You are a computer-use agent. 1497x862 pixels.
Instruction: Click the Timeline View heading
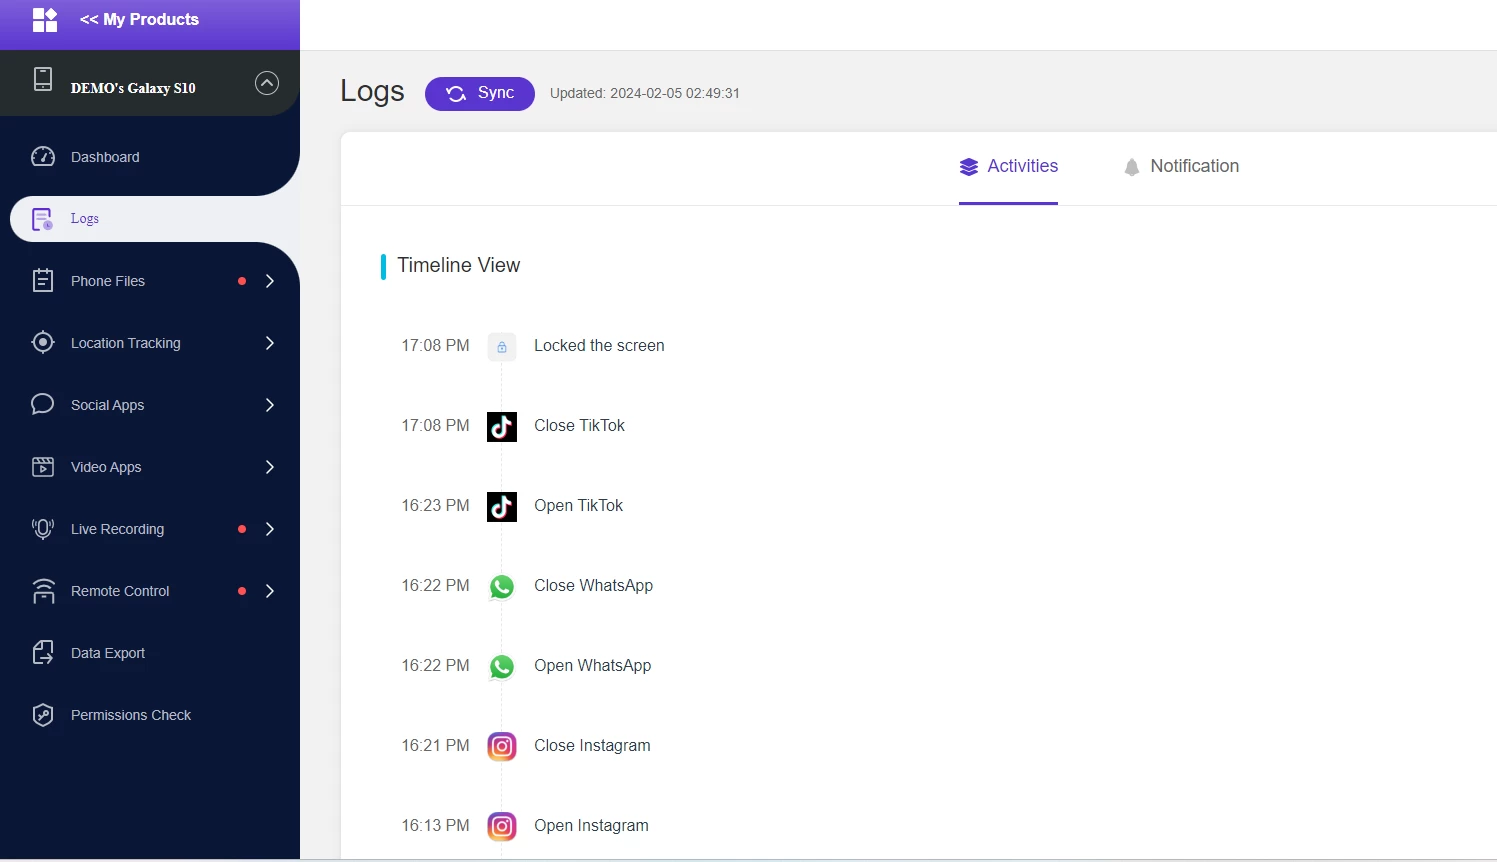[459, 265]
